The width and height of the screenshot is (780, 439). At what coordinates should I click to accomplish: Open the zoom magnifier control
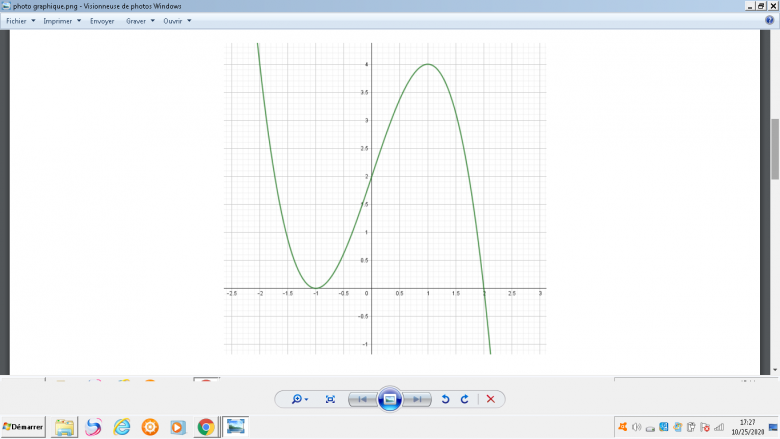pos(299,399)
